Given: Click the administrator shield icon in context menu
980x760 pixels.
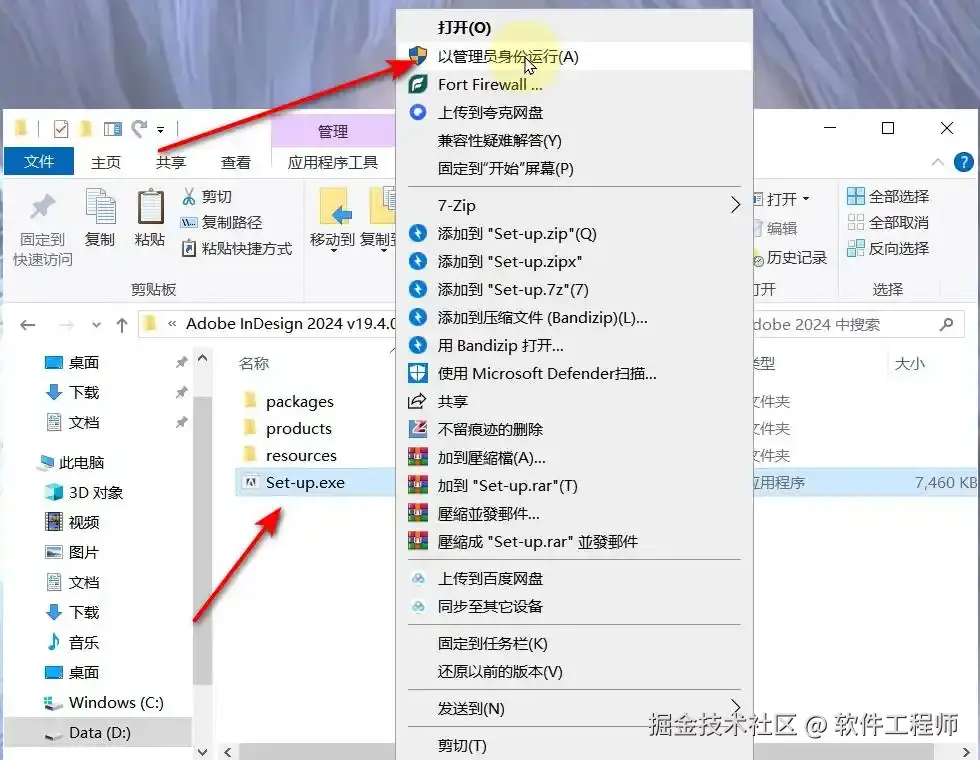Looking at the screenshot, I should 418,56.
